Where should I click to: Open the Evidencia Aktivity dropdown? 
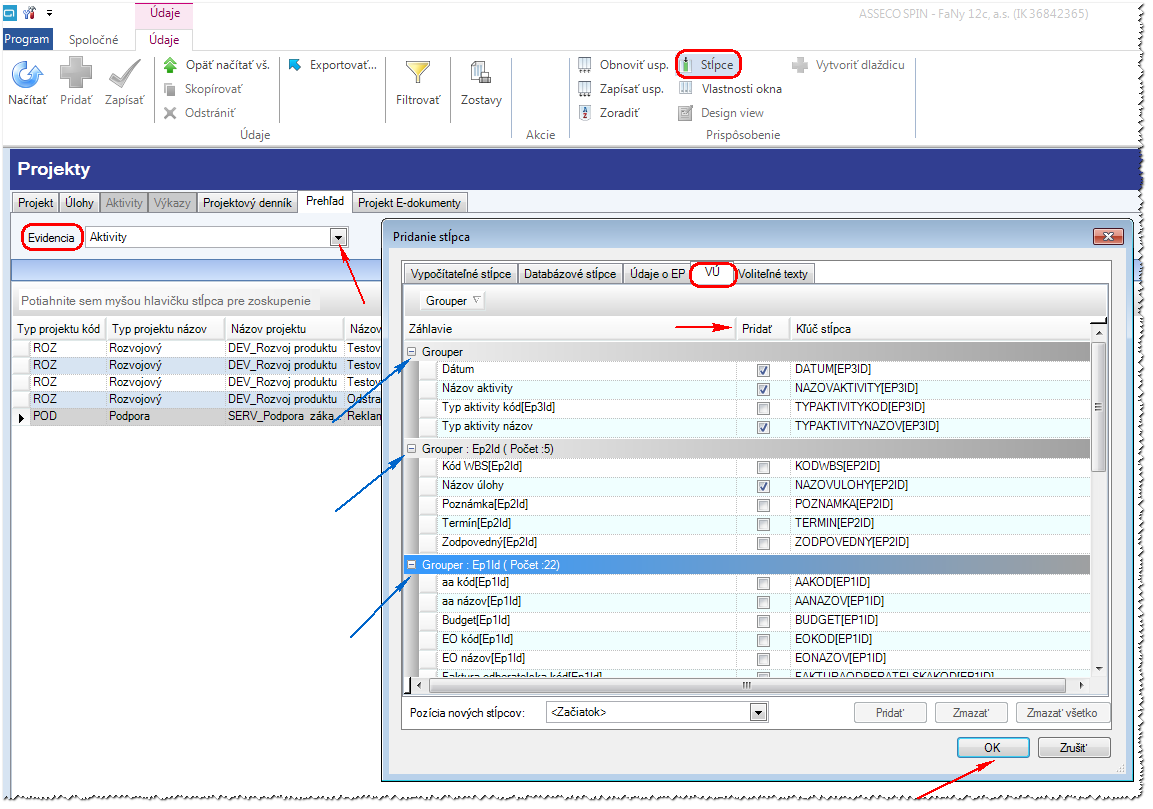(338, 238)
